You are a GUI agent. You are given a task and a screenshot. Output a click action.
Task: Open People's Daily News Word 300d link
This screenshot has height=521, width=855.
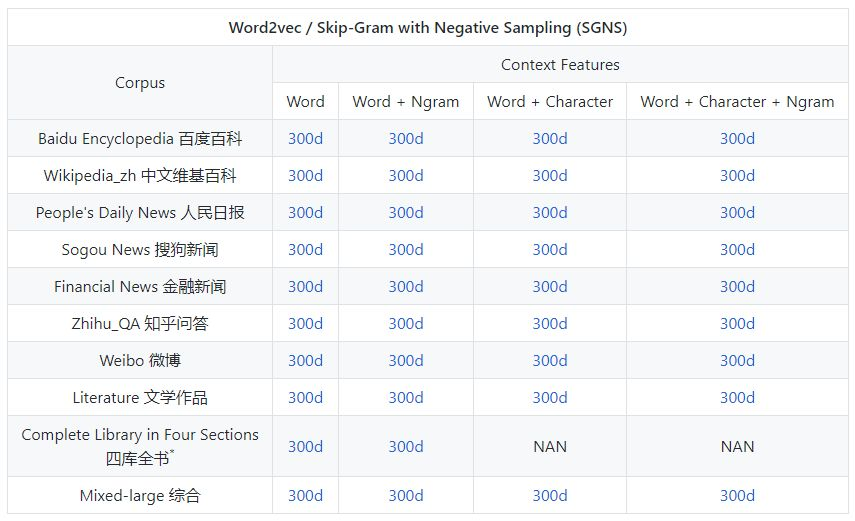pos(305,213)
